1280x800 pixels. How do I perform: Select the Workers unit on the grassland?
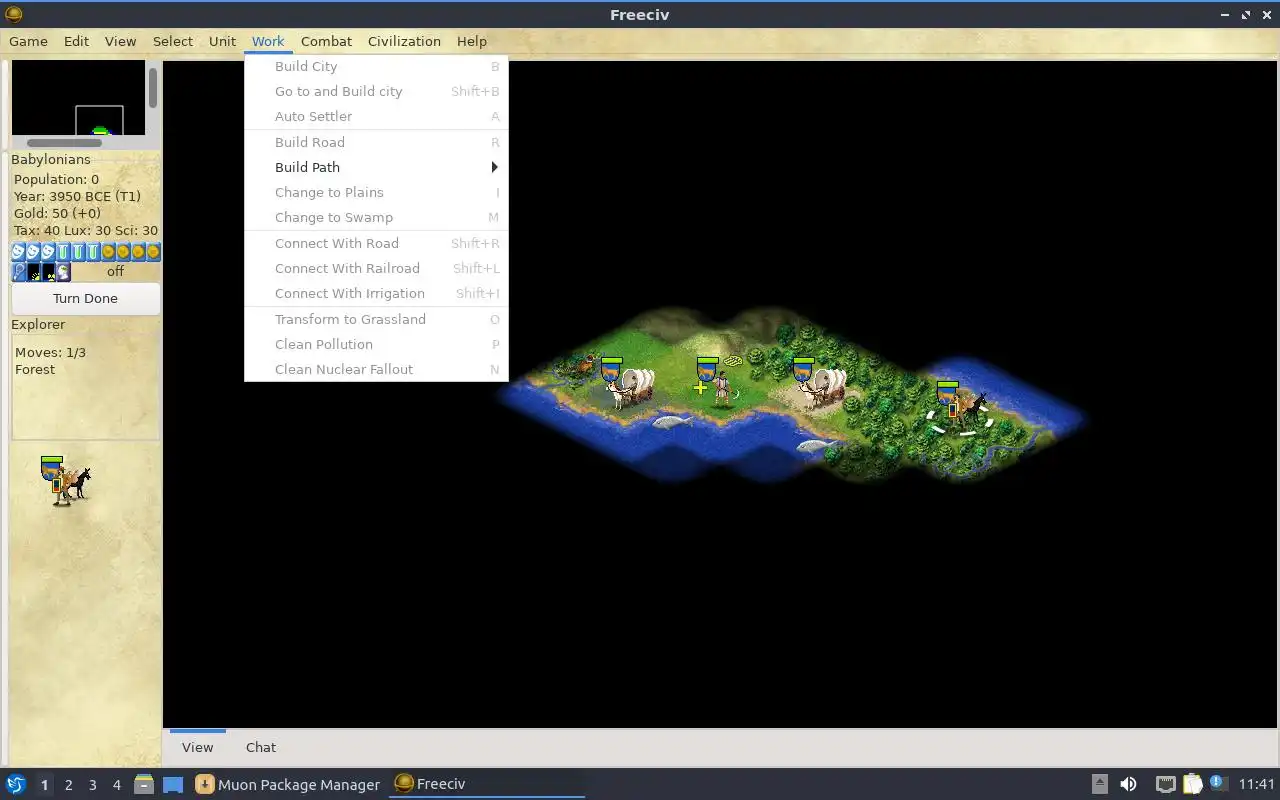(x=720, y=385)
